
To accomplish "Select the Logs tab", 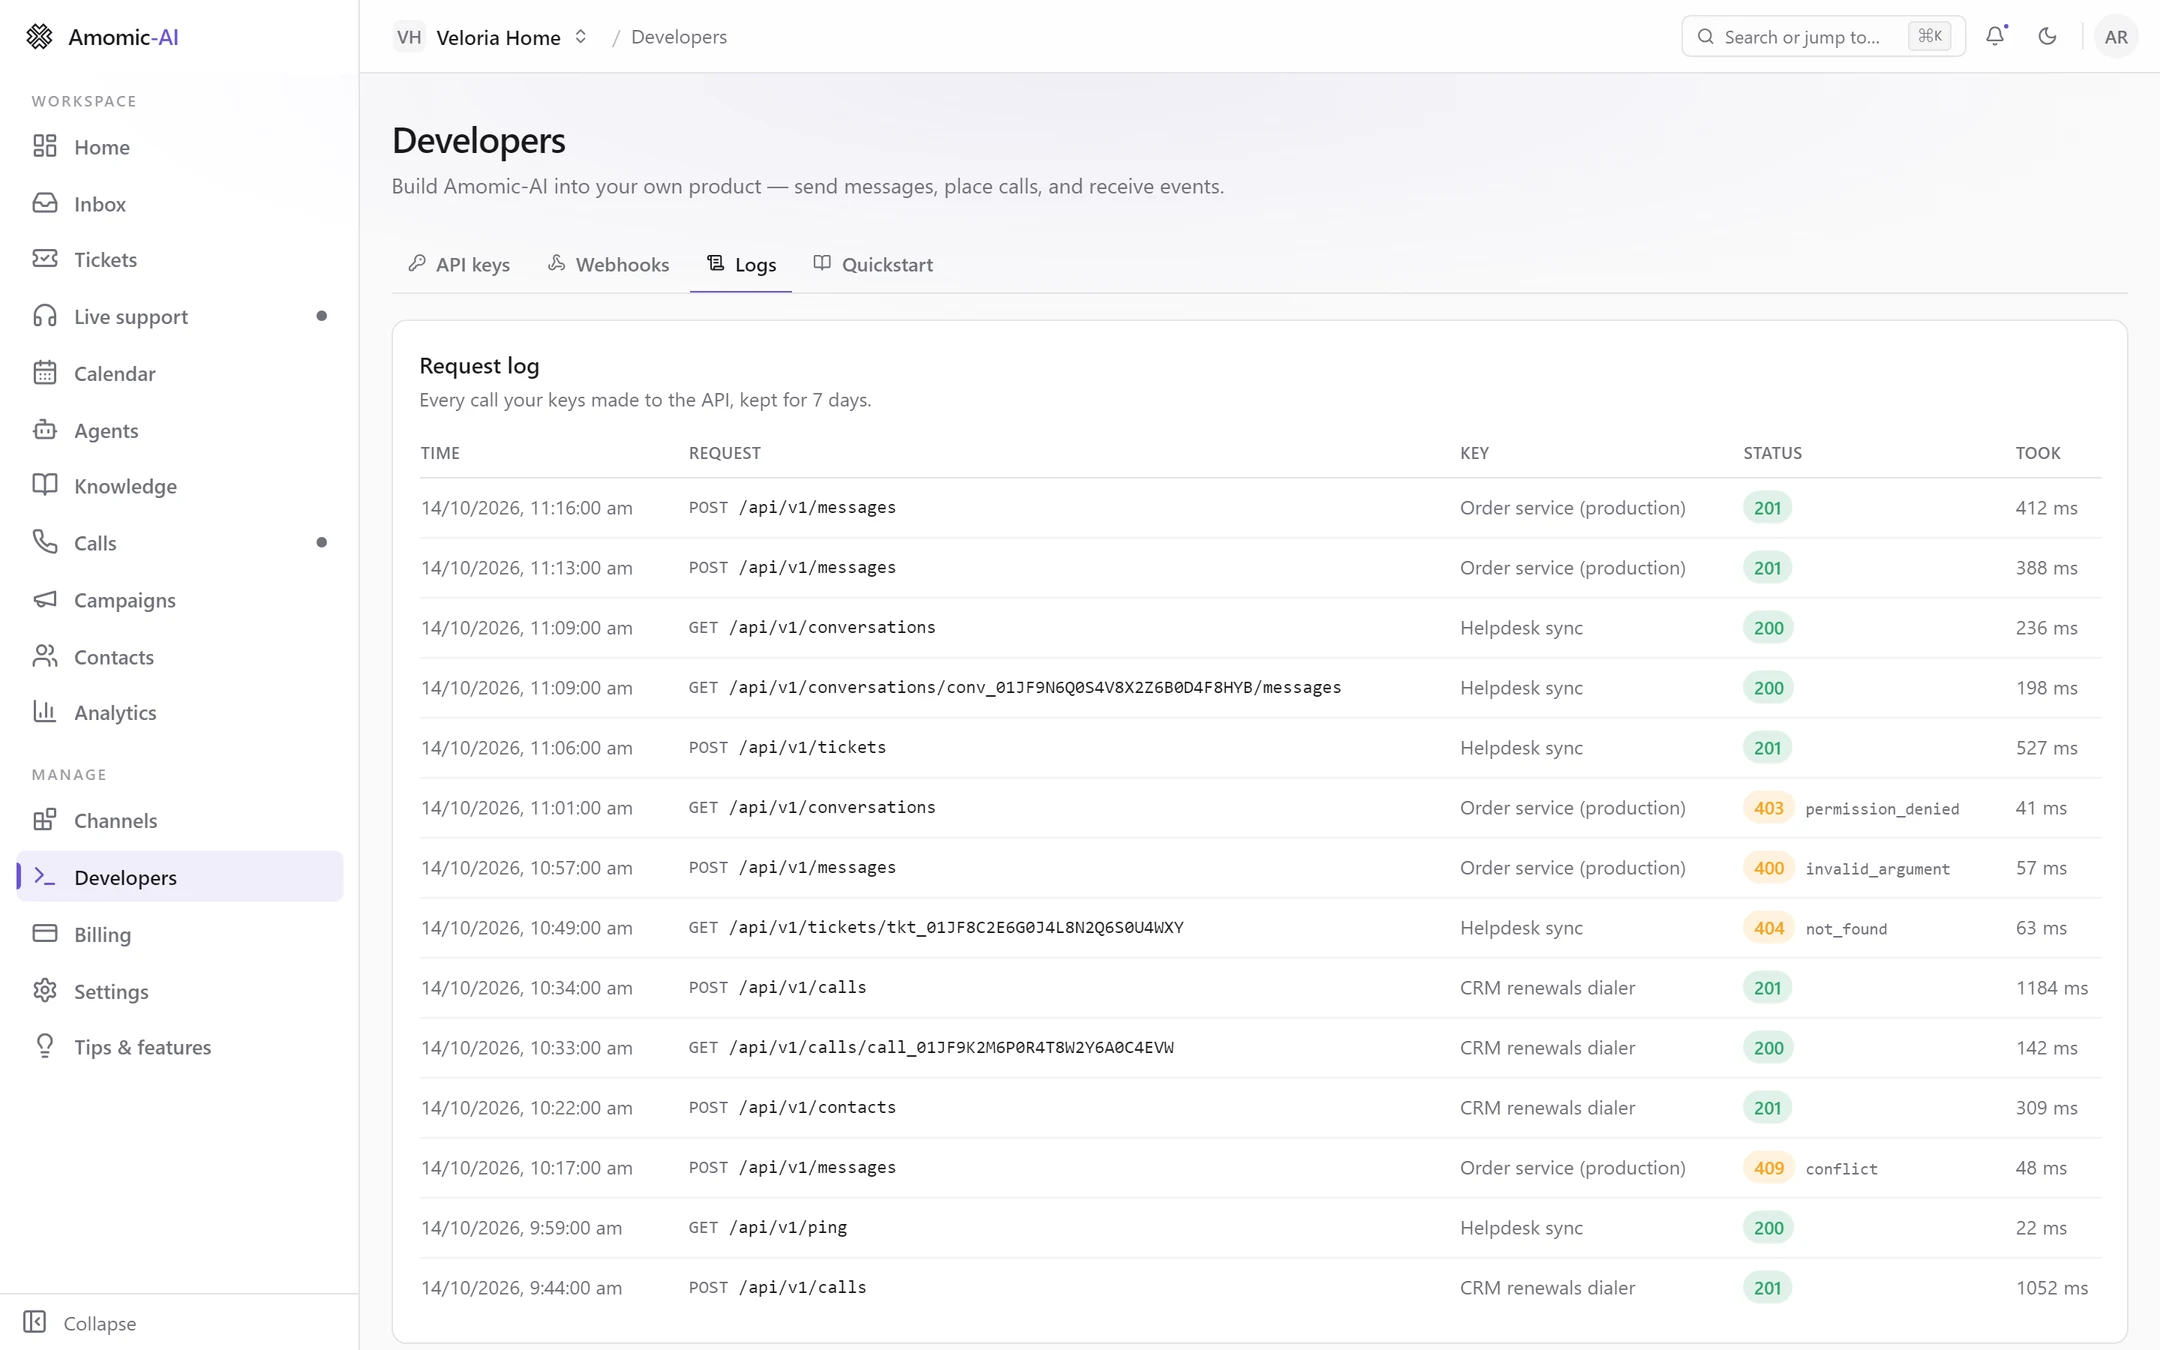I will 741,264.
